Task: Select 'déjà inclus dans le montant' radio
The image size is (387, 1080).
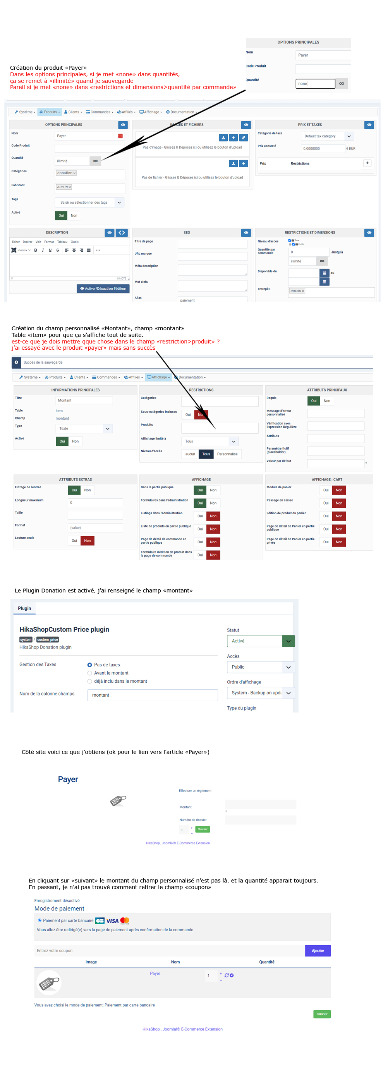Action: point(89,681)
